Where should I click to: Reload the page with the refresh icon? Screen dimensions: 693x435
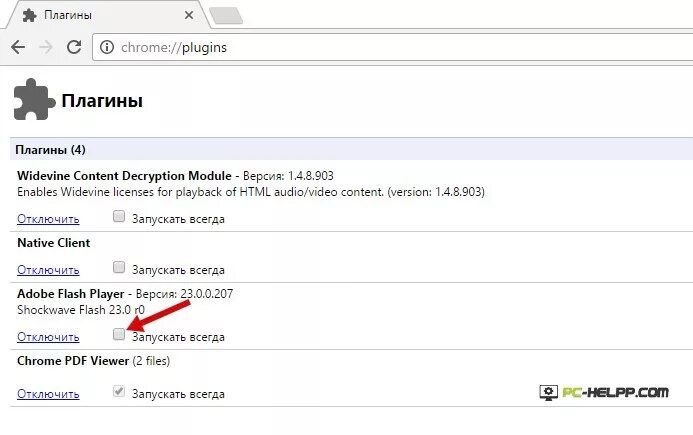[74, 47]
